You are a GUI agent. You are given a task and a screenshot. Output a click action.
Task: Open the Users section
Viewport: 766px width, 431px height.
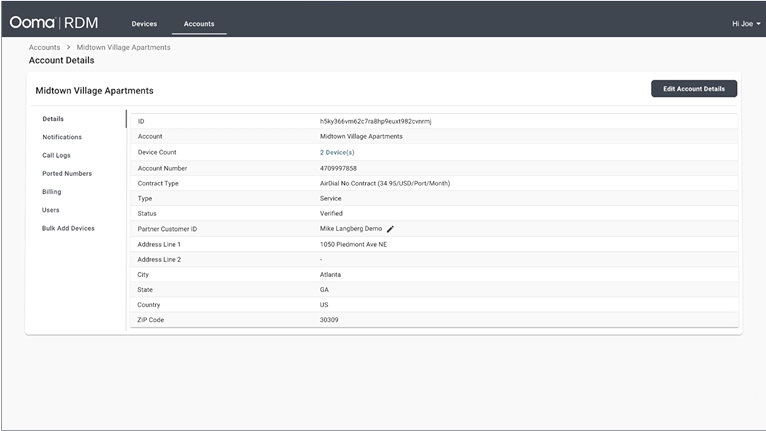(50, 210)
